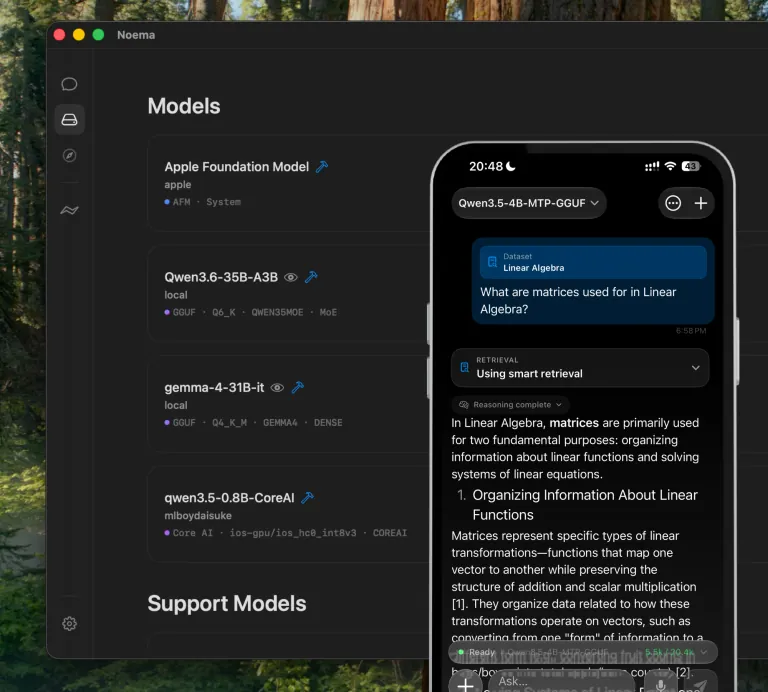Open the performance graph icon in sidebar
Image resolution: width=768 pixels, height=692 pixels.
[x=69, y=210]
